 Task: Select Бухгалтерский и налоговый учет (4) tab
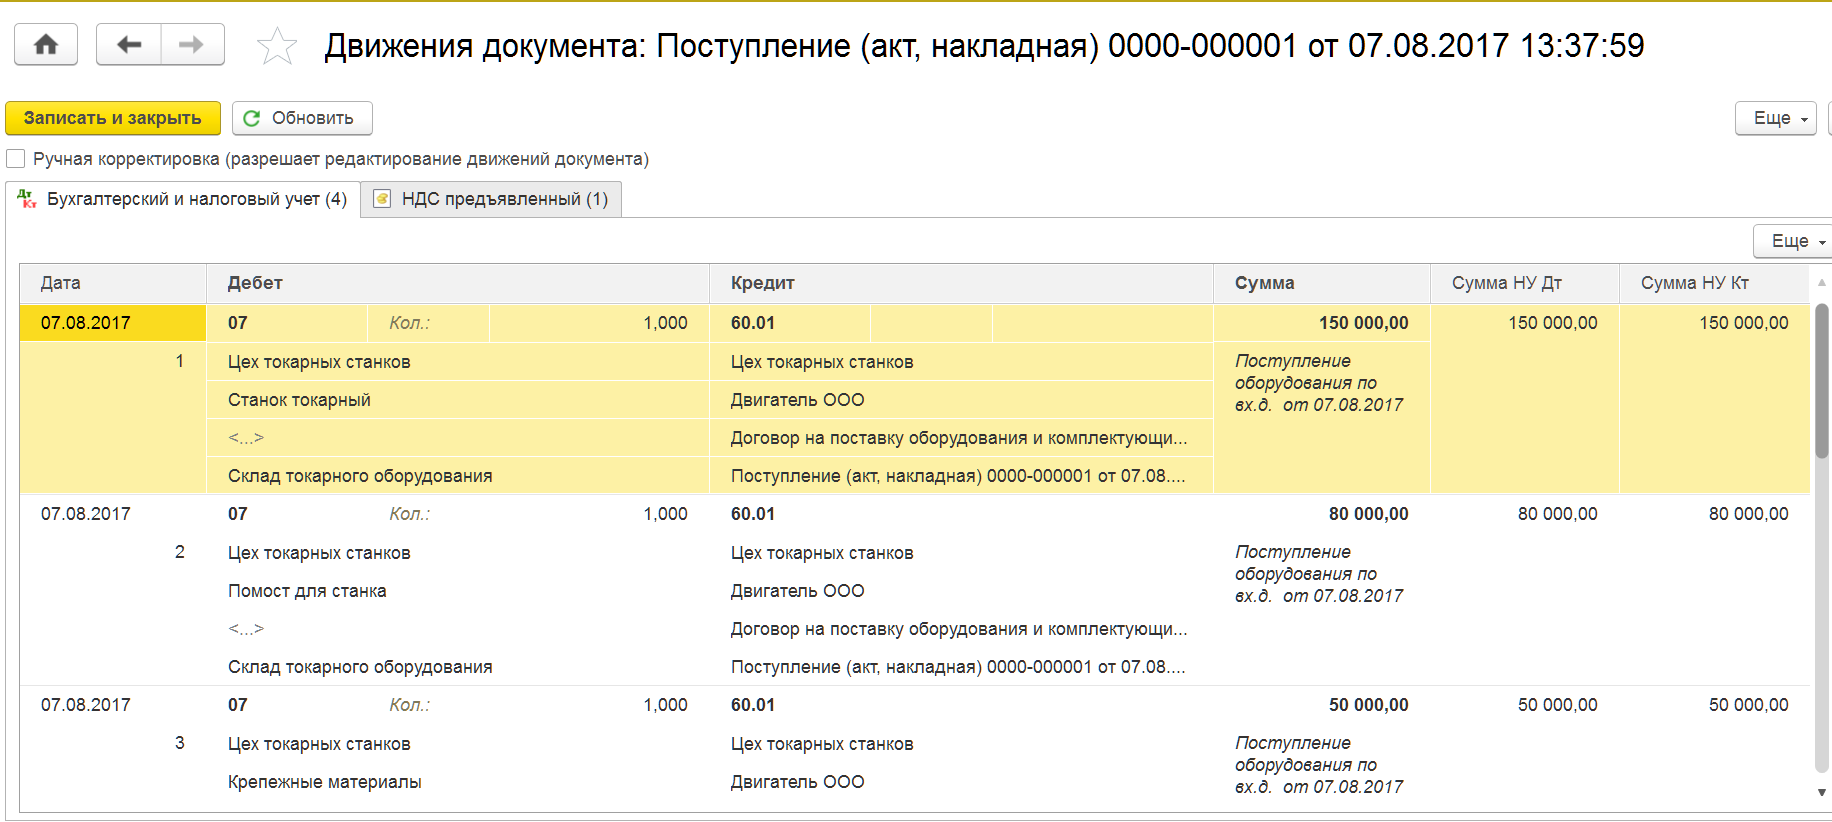tap(183, 199)
